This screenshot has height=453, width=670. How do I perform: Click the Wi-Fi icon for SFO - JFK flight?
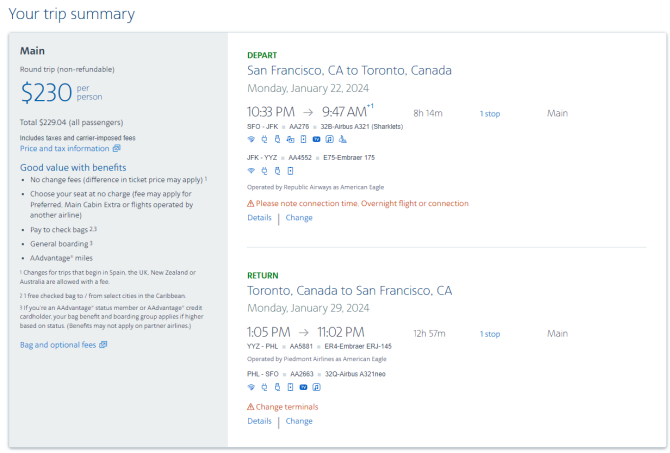pyautogui.click(x=251, y=139)
